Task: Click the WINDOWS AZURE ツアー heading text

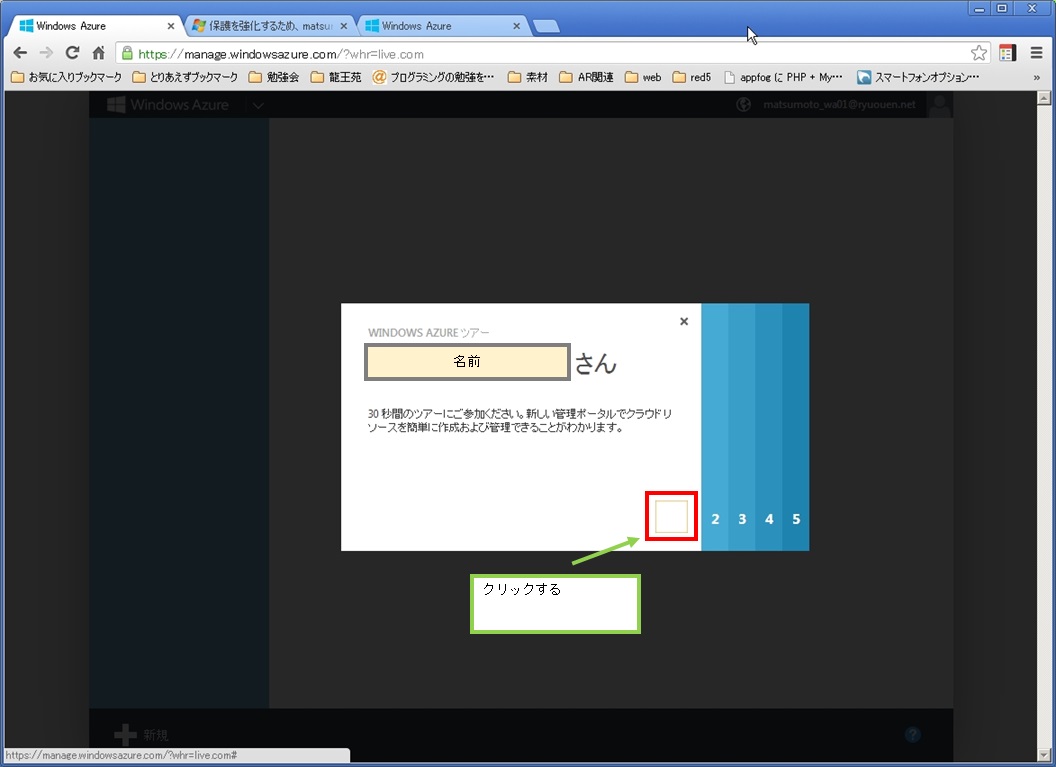Action: (428, 333)
